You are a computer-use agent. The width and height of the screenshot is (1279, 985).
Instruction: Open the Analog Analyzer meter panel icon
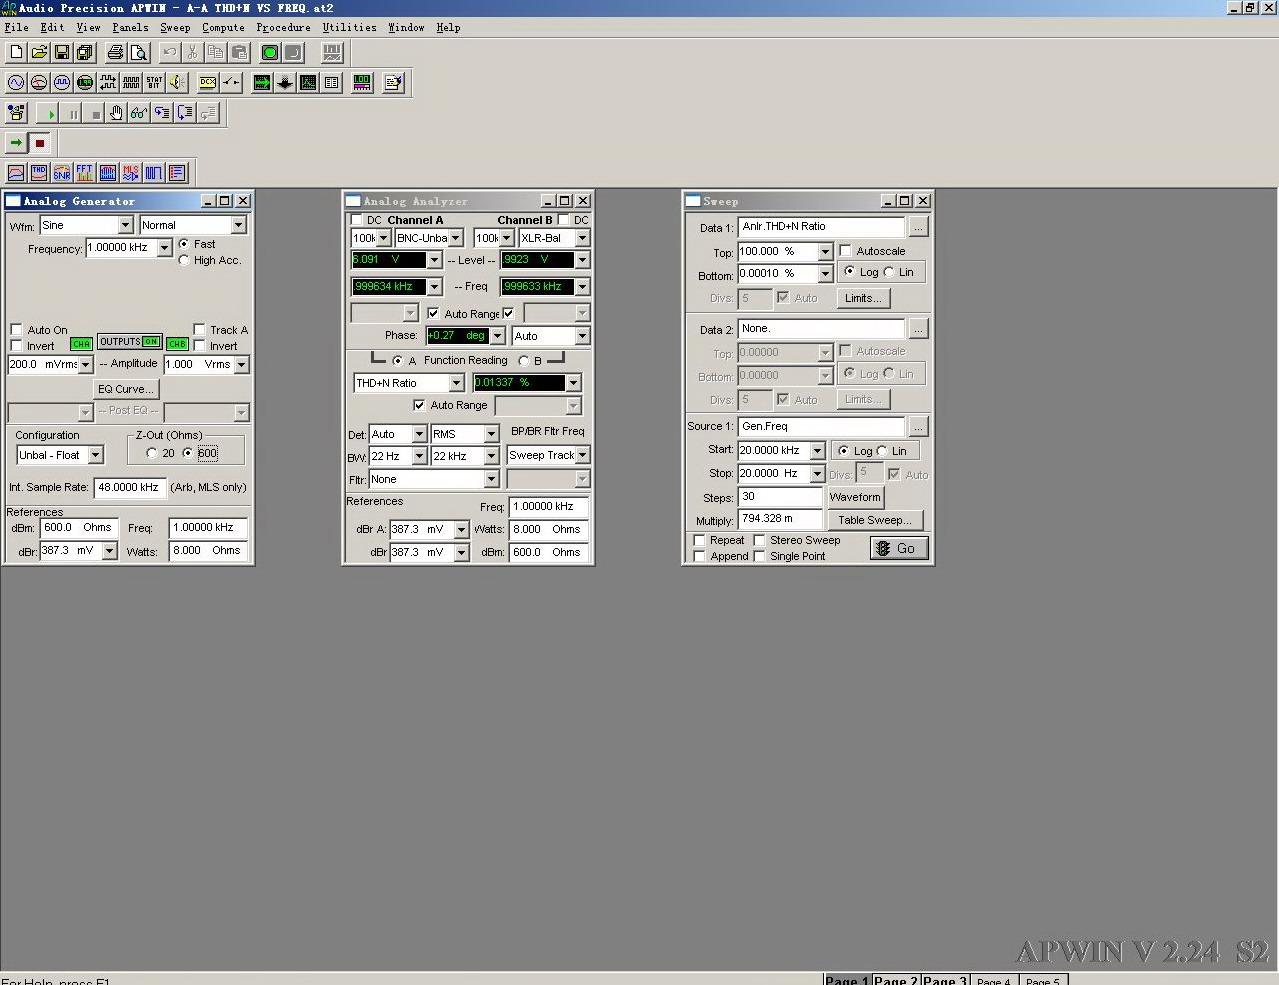pos(39,83)
